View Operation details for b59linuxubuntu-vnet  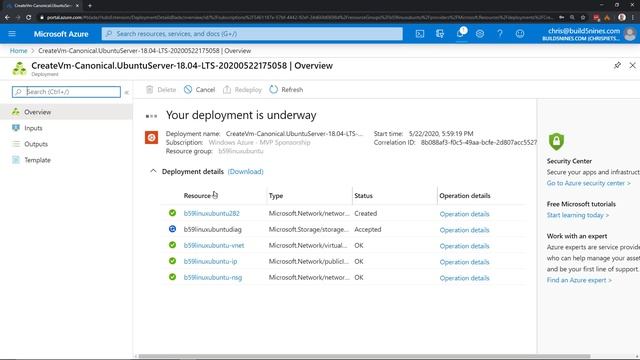[464, 246]
